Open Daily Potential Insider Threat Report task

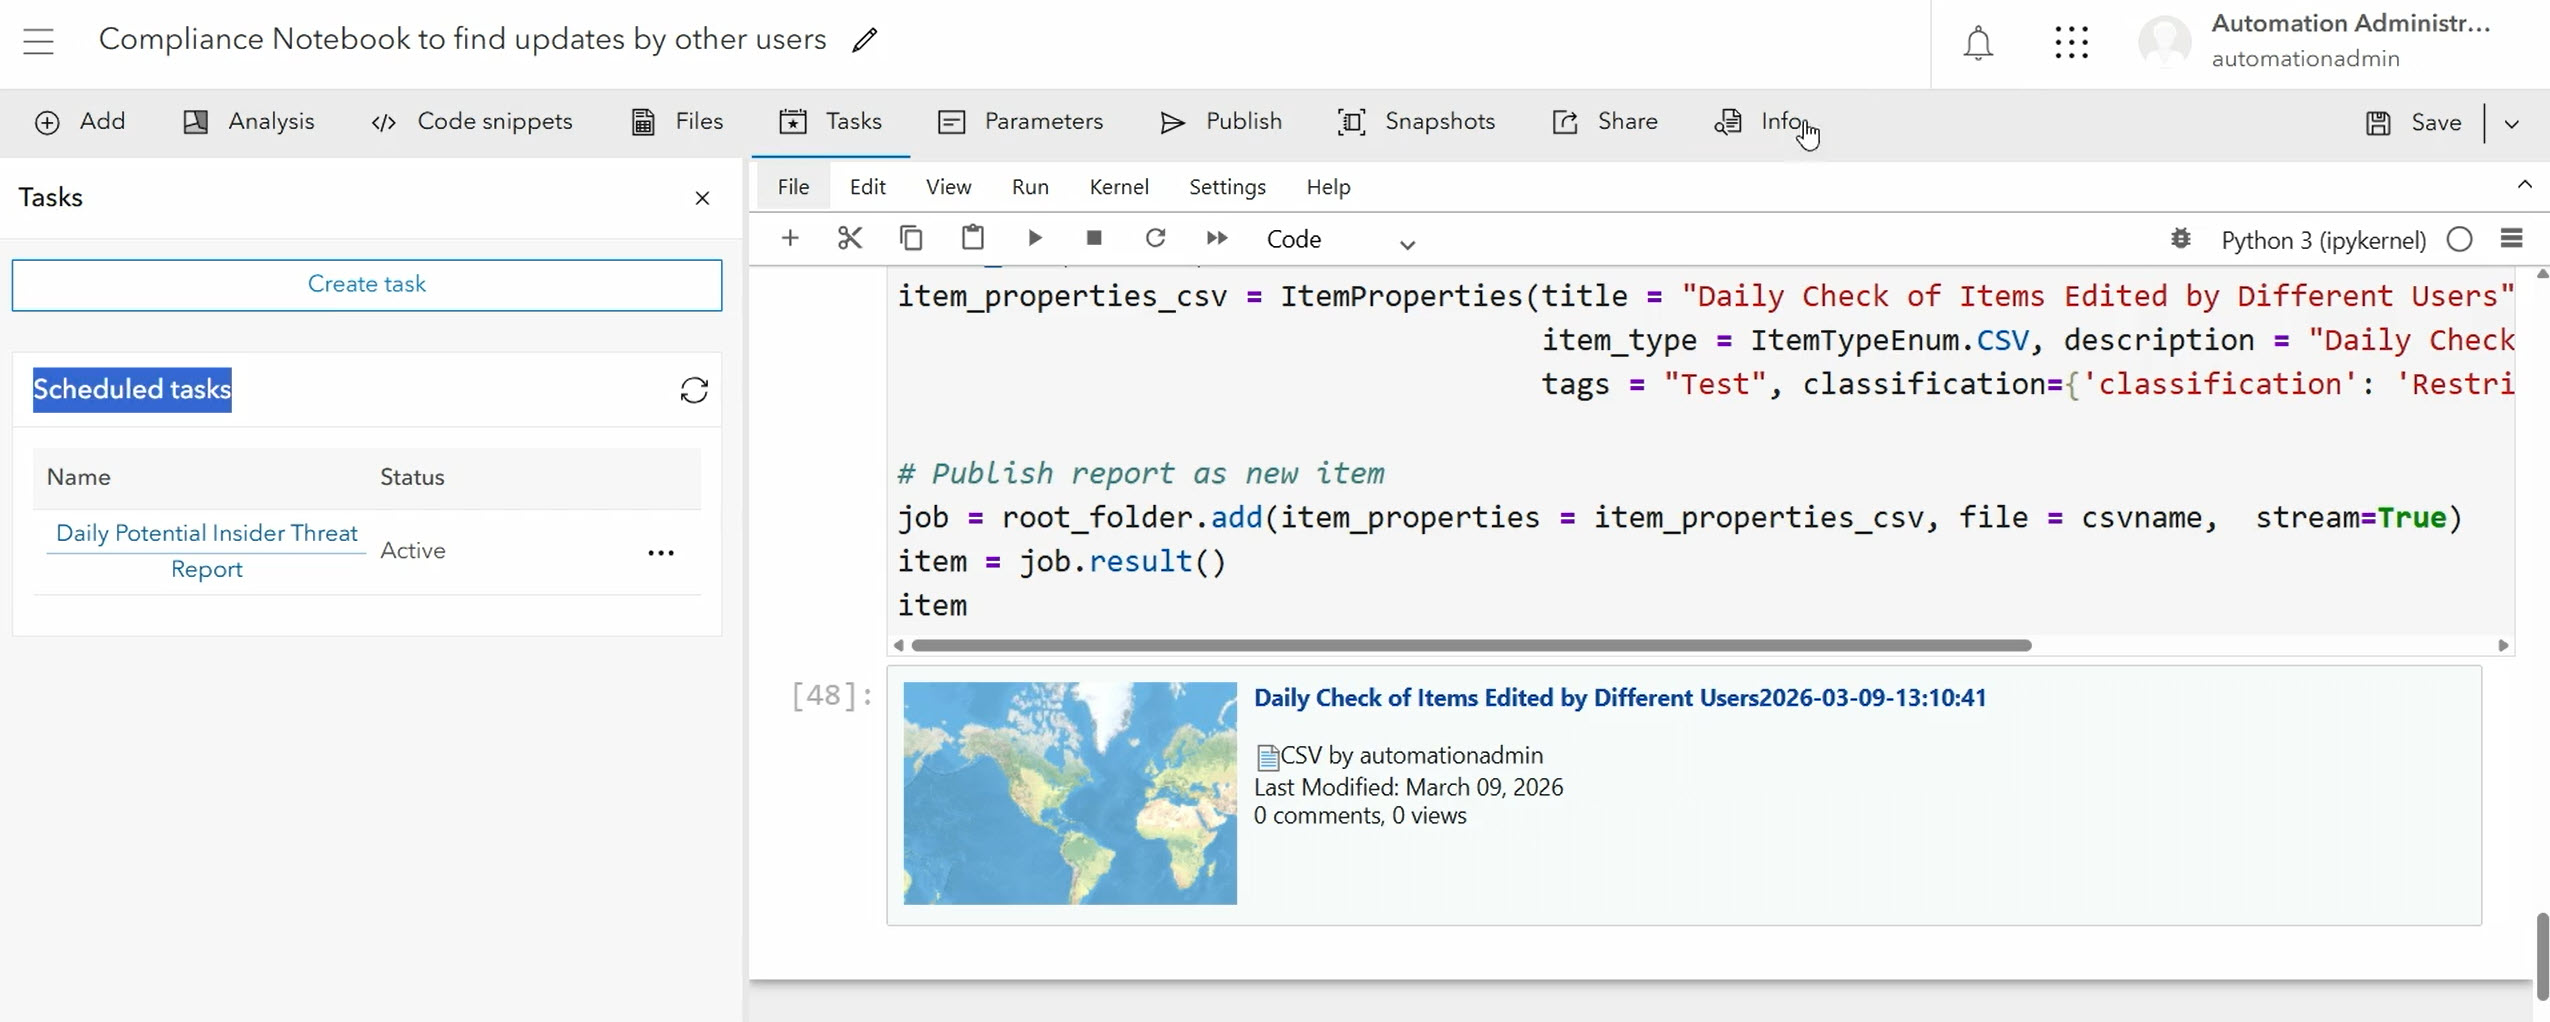(207, 551)
